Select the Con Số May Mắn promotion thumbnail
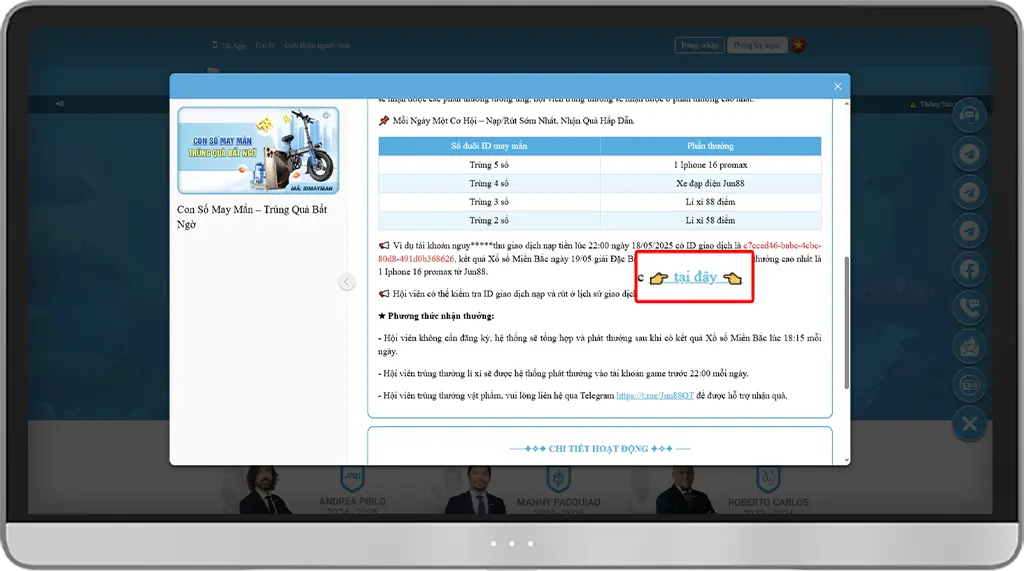Image resolution: width=1024 pixels, height=571 pixels. point(258,150)
